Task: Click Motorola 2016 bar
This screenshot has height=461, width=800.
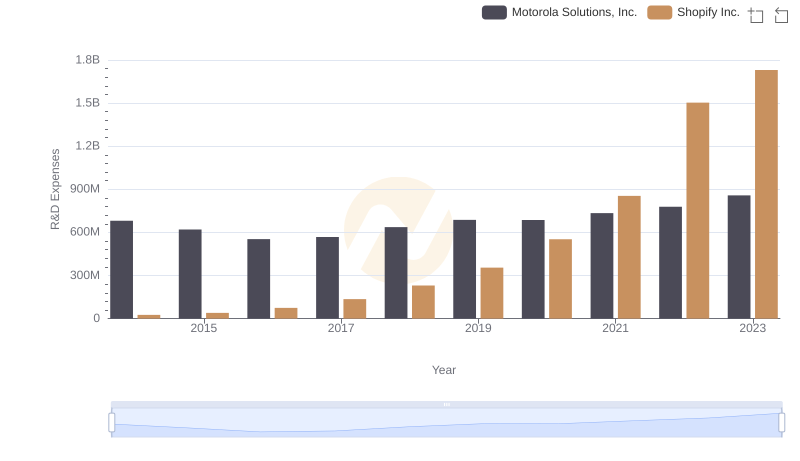Action: (x=259, y=279)
